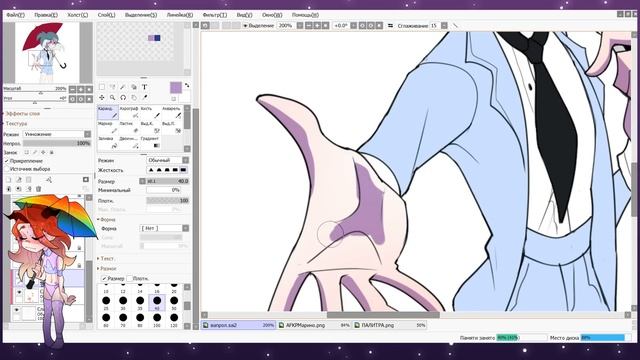The width and height of the screenshot is (640, 360).
Task: Open the Окно menu
Action: (x=272, y=15)
